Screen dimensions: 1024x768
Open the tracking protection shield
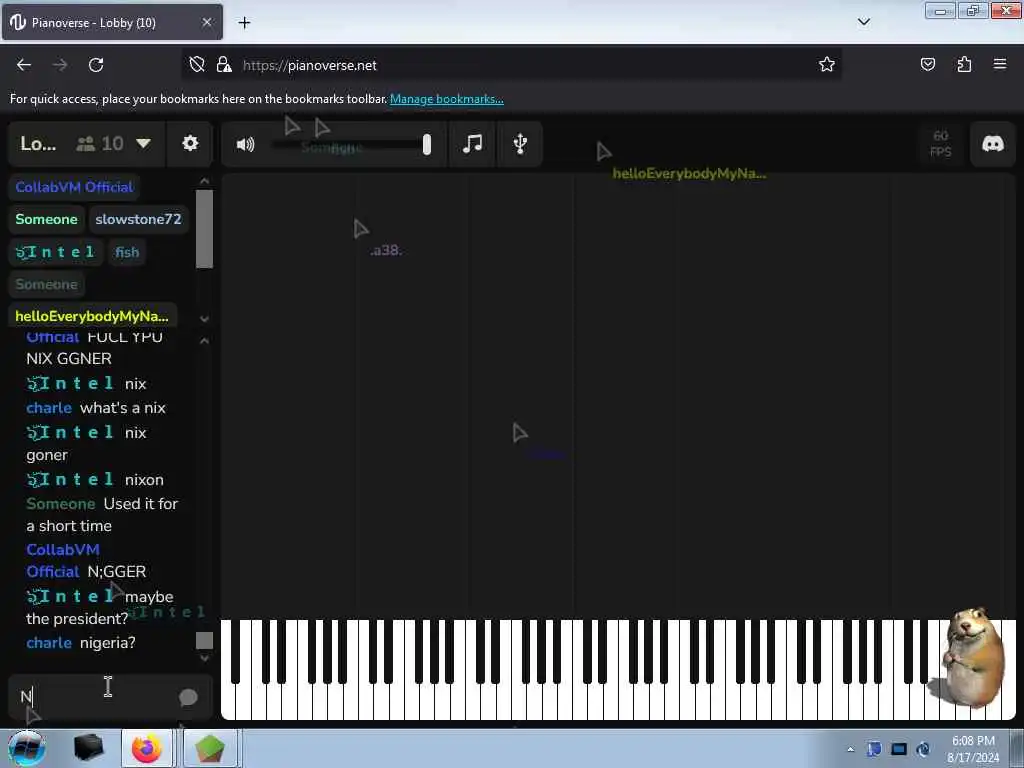coord(197,64)
